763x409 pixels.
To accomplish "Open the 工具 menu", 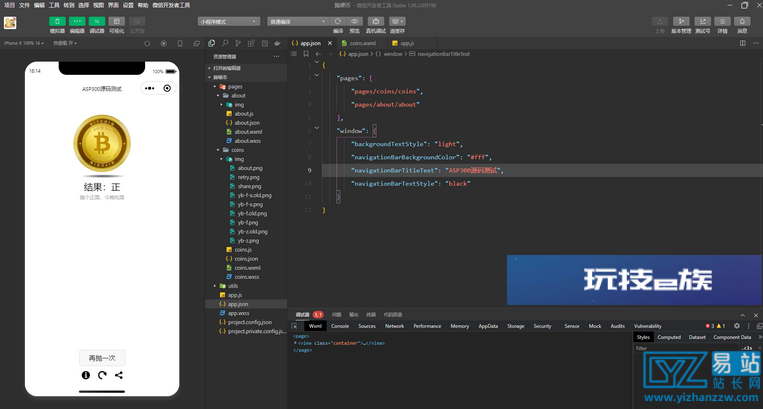I will [54, 5].
